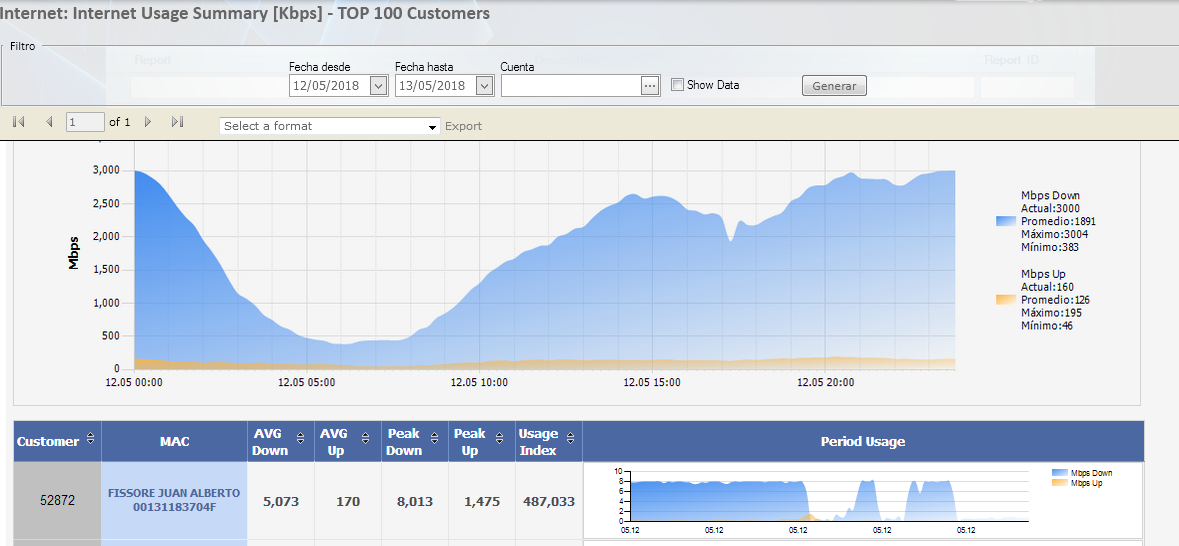This screenshot has height=546, width=1179.
Task: Enable the Show Data checkbox
Action: point(678,85)
